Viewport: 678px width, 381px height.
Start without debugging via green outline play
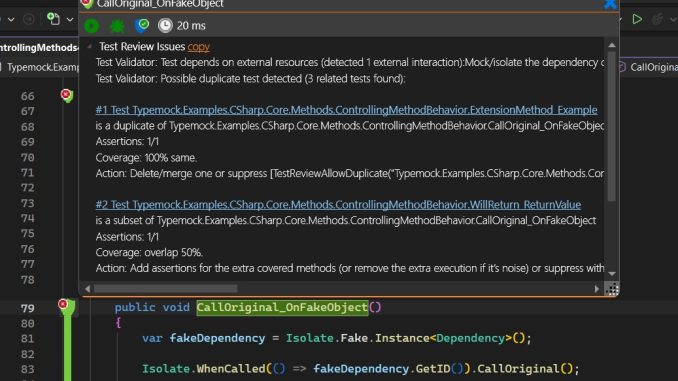[637, 19]
